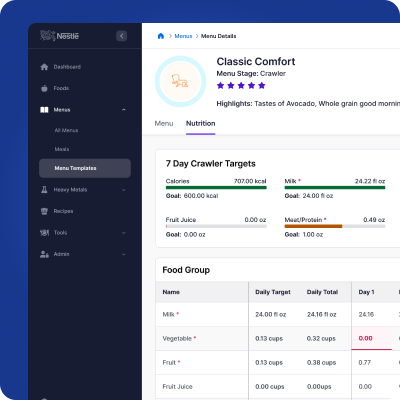Follow the Menus breadcrumb link
This screenshot has width=400, height=400.
pyautogui.click(x=183, y=36)
